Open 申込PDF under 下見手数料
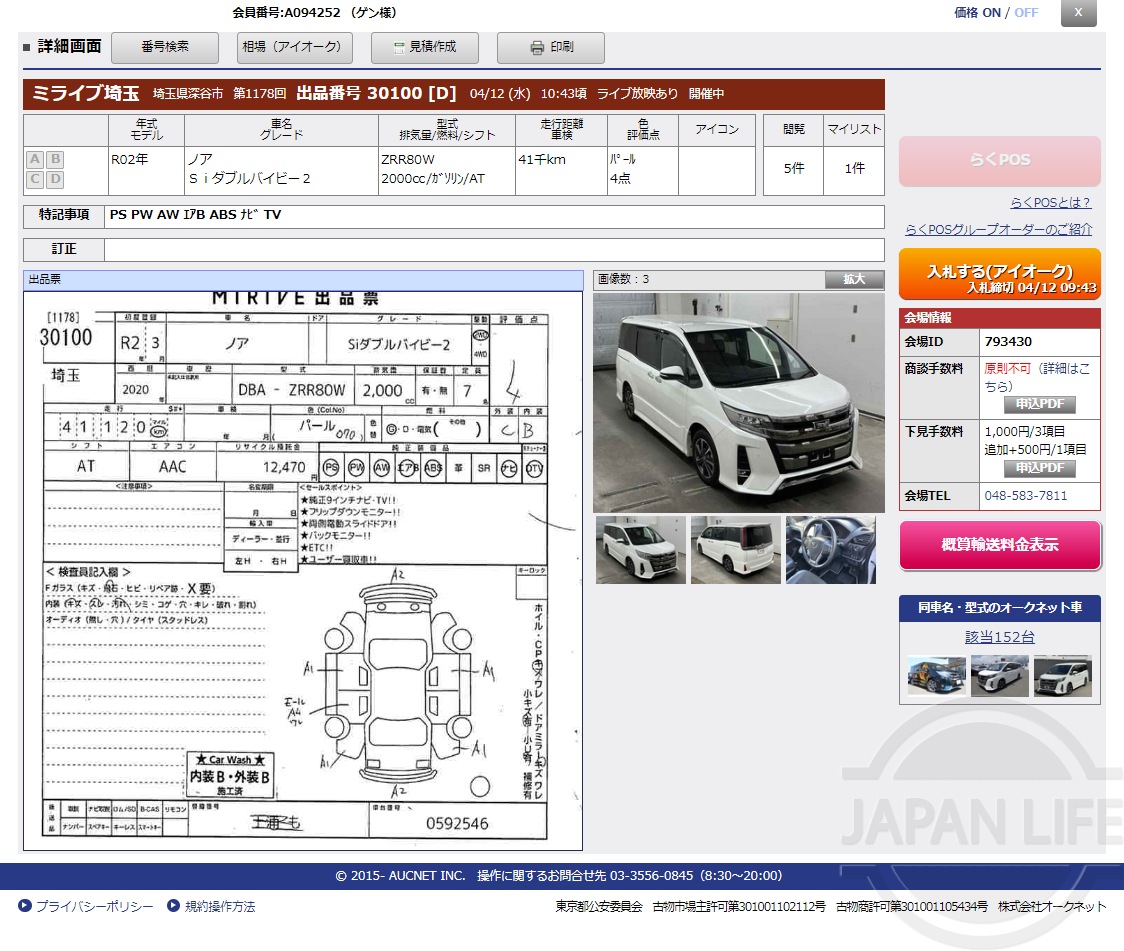The height and width of the screenshot is (951, 1124). (x=1040, y=468)
